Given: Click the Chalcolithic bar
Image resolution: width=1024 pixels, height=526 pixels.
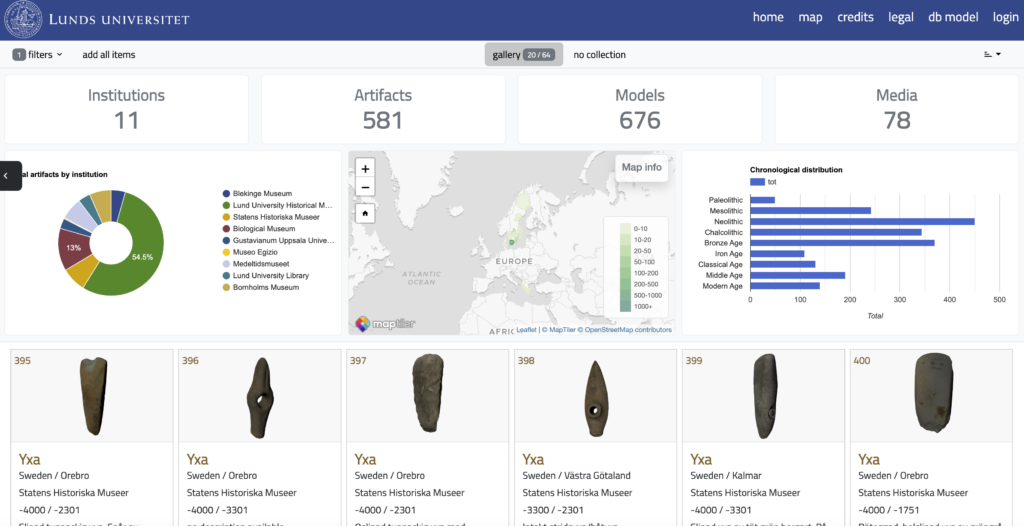Looking at the screenshot, I should (x=836, y=232).
